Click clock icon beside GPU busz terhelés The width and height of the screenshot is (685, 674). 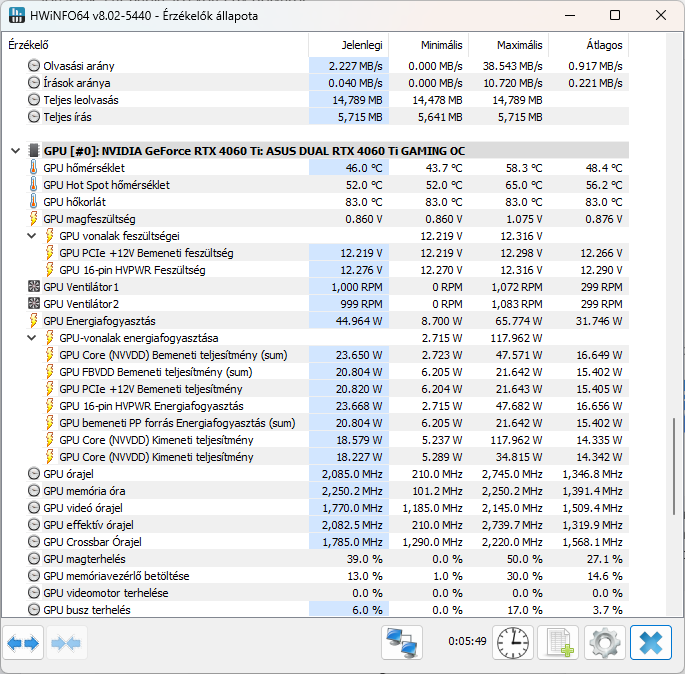34,610
